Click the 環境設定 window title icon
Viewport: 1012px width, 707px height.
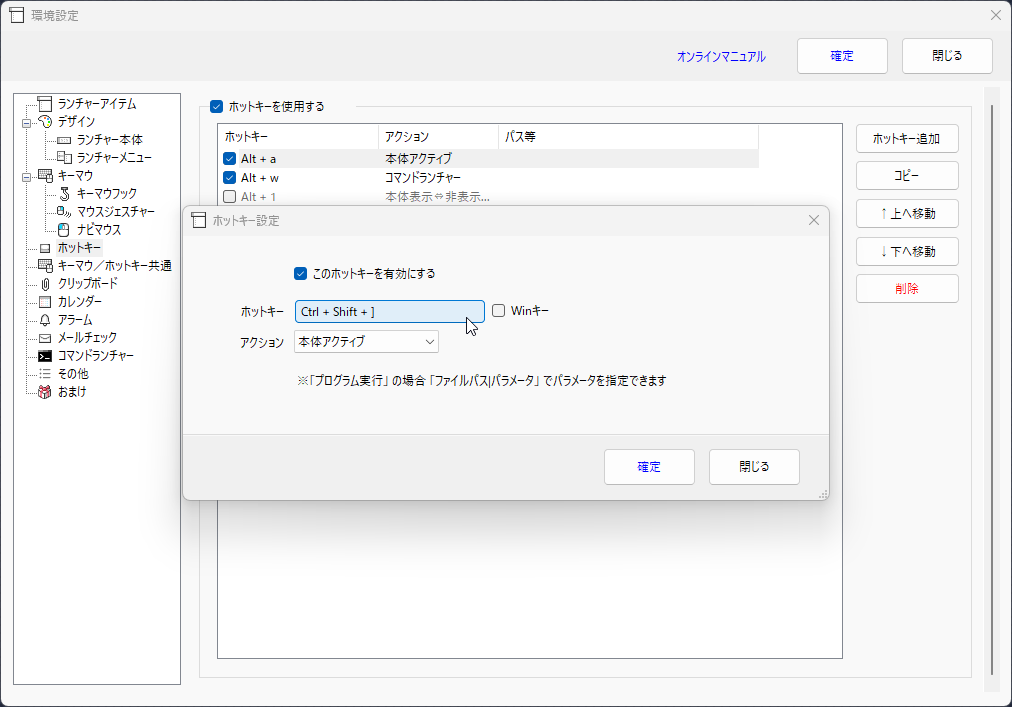(x=17, y=15)
